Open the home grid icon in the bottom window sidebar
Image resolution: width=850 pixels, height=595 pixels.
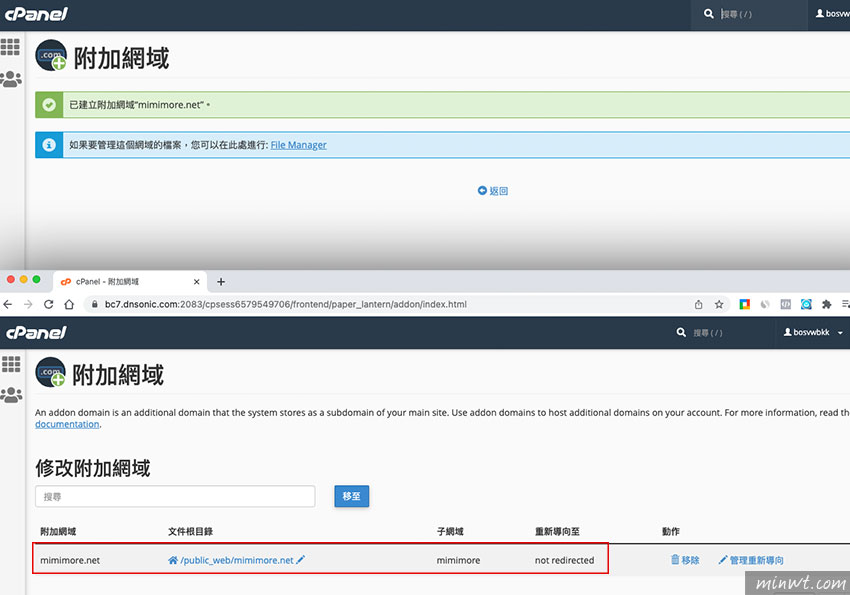click(x=11, y=364)
